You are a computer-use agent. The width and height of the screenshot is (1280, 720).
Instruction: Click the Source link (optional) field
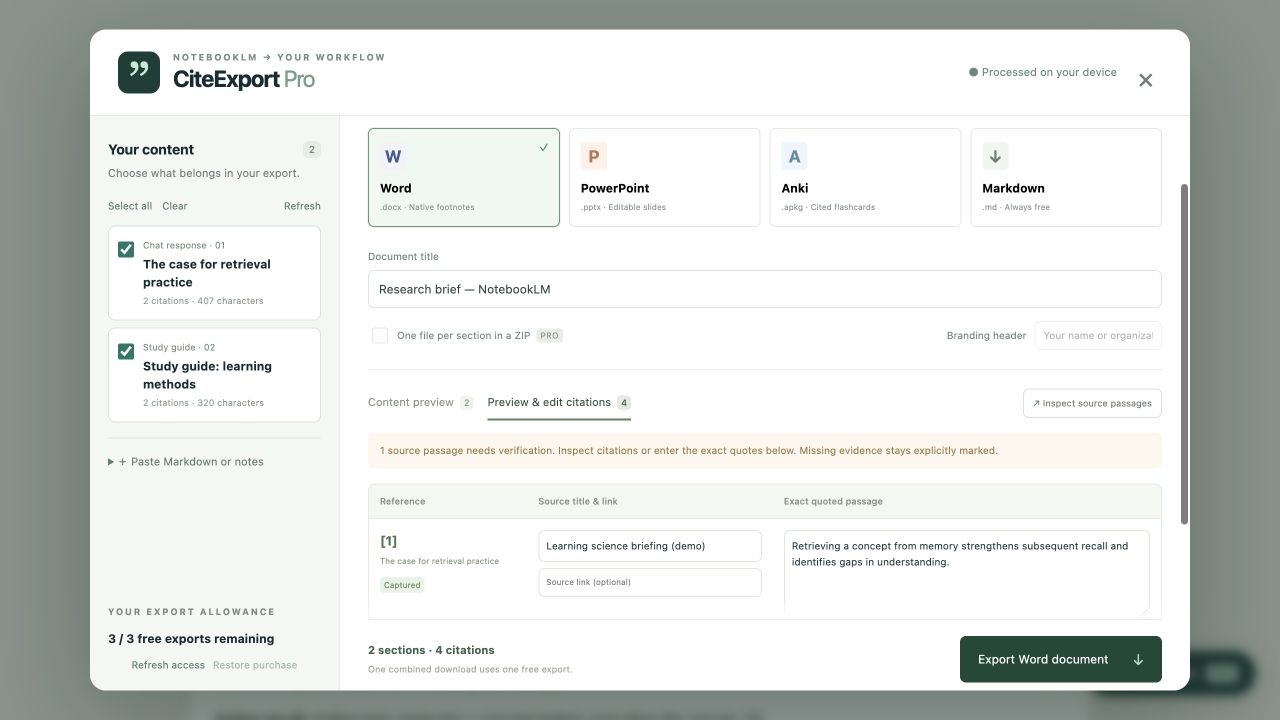pos(650,582)
